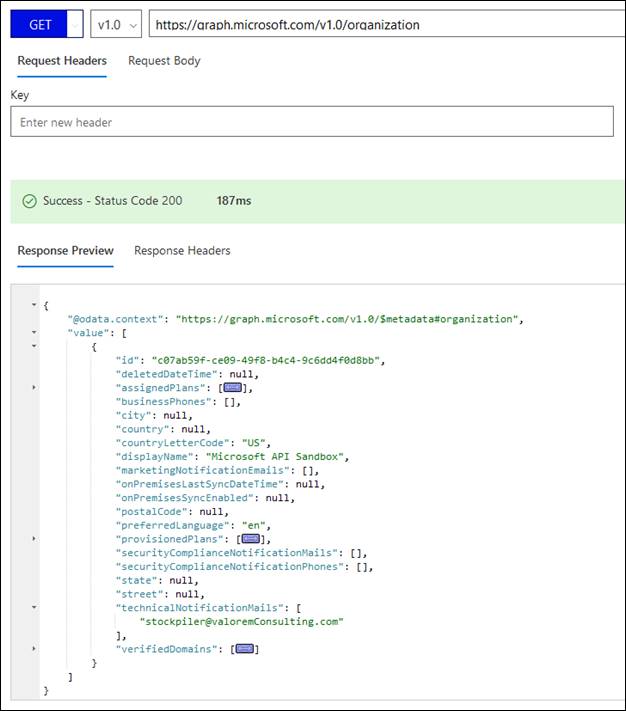Collapse the "value" array fold arrow
The image size is (626, 711).
click(34, 332)
